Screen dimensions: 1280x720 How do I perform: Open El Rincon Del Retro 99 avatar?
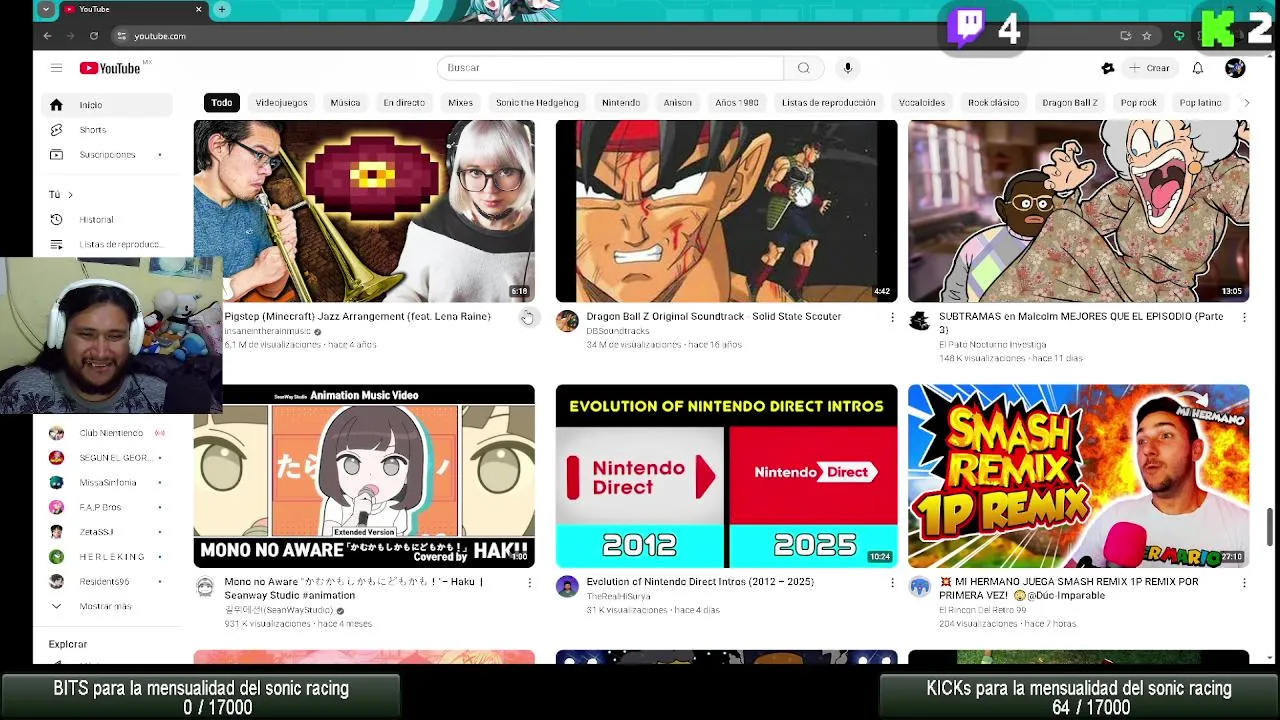coord(919,587)
